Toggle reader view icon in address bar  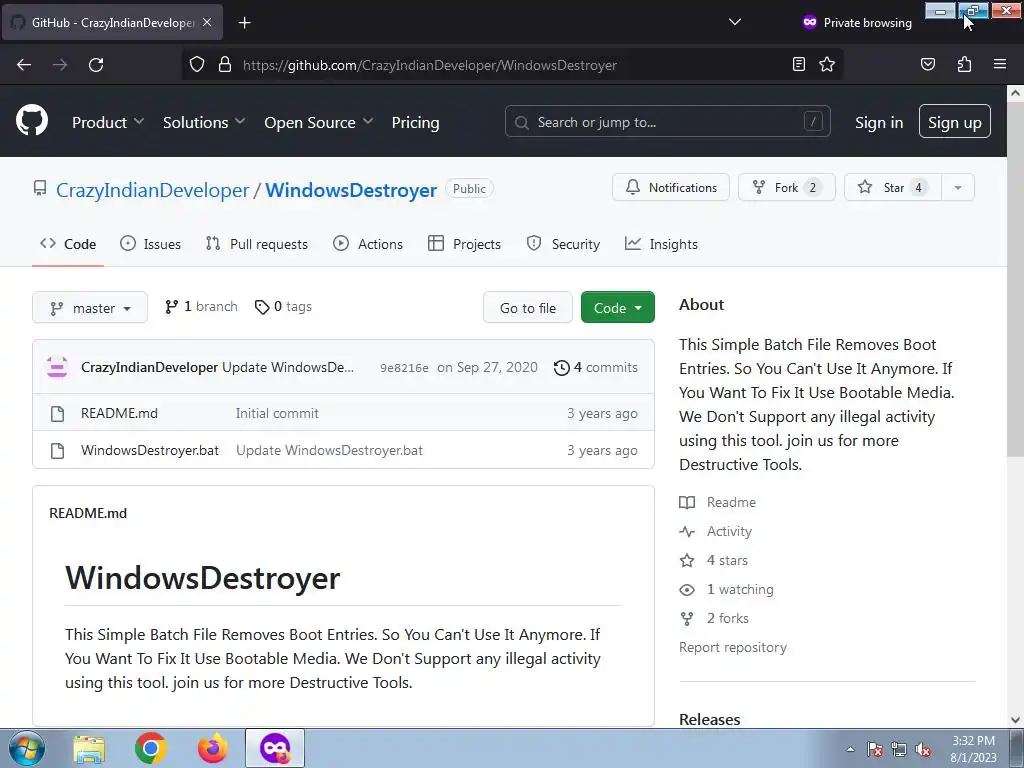click(x=798, y=64)
